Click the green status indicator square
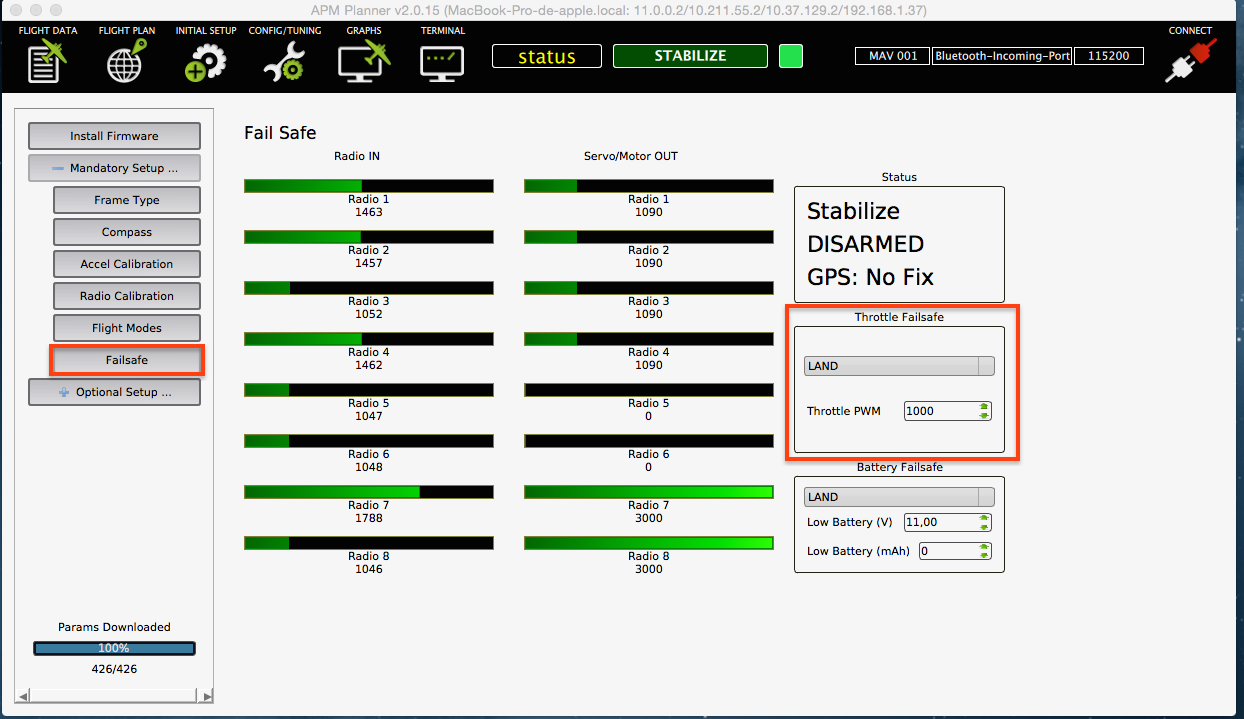The height and width of the screenshot is (719, 1244). click(x=791, y=56)
